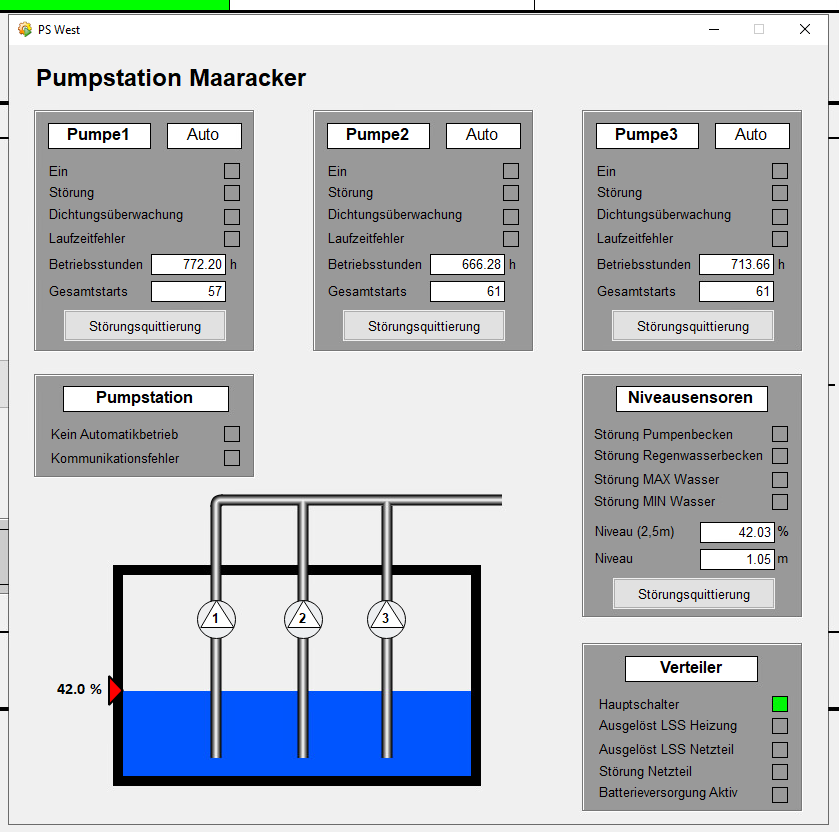Toggle Kein Automatikbetrieb checkbox

click(x=232, y=434)
